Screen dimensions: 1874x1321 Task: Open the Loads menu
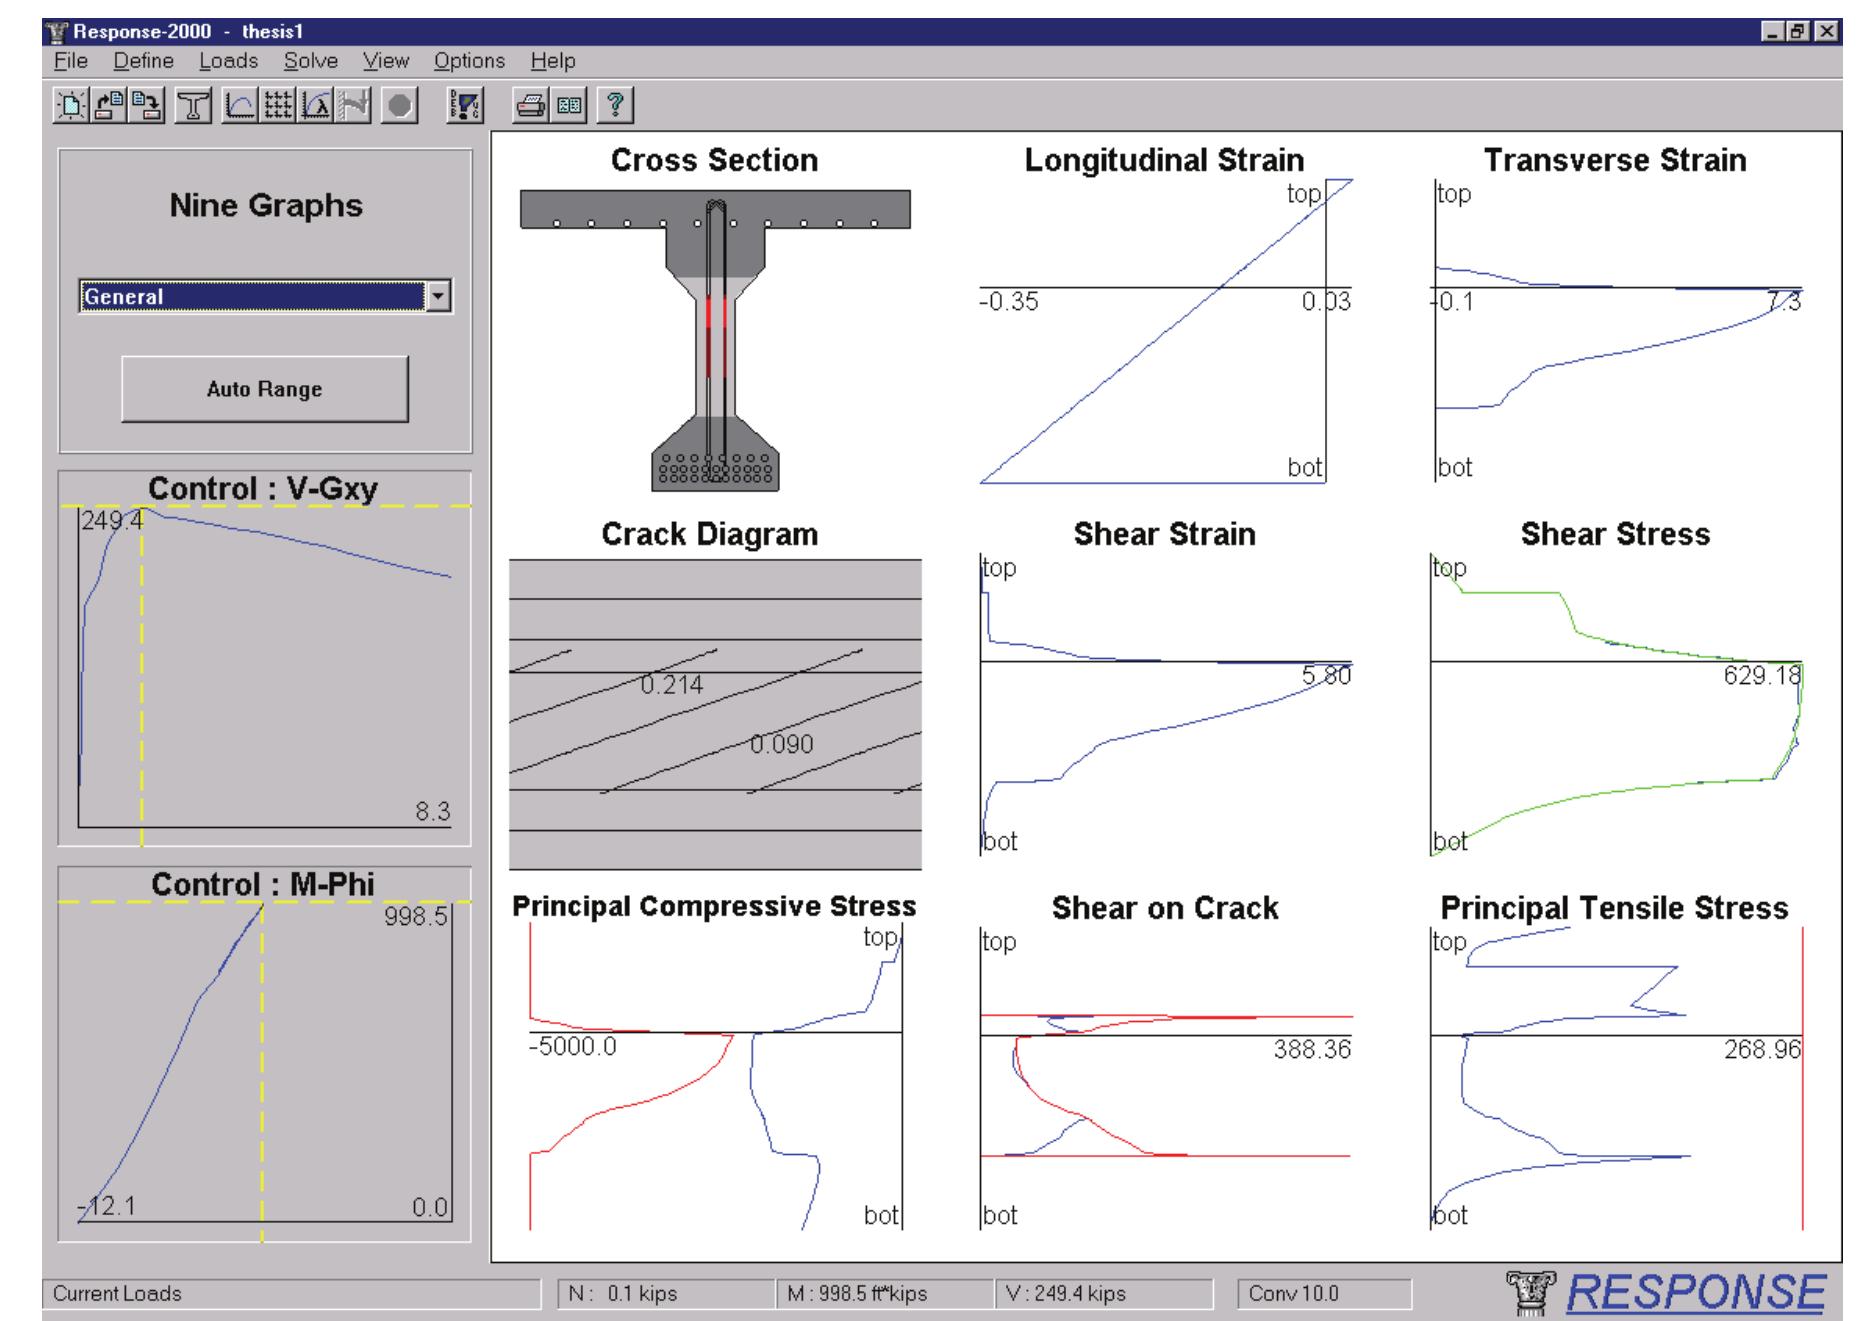coord(228,61)
